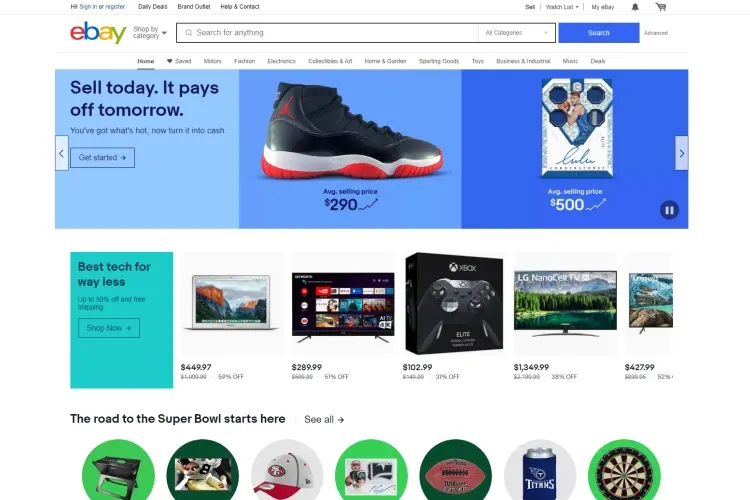Open the All Categories dropdown
Screen dimensions: 750x500
(x=517, y=33)
